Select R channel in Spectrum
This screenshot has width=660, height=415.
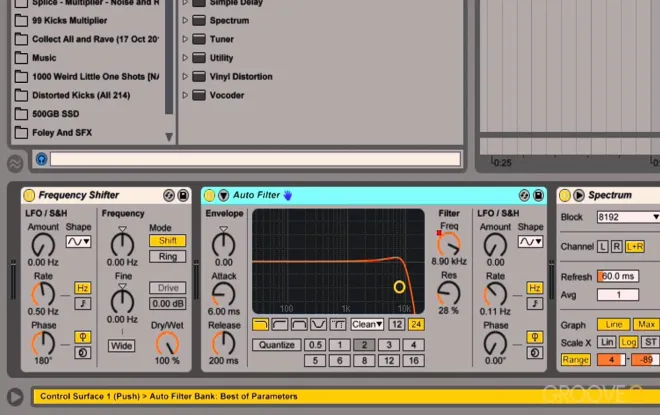[617, 247]
